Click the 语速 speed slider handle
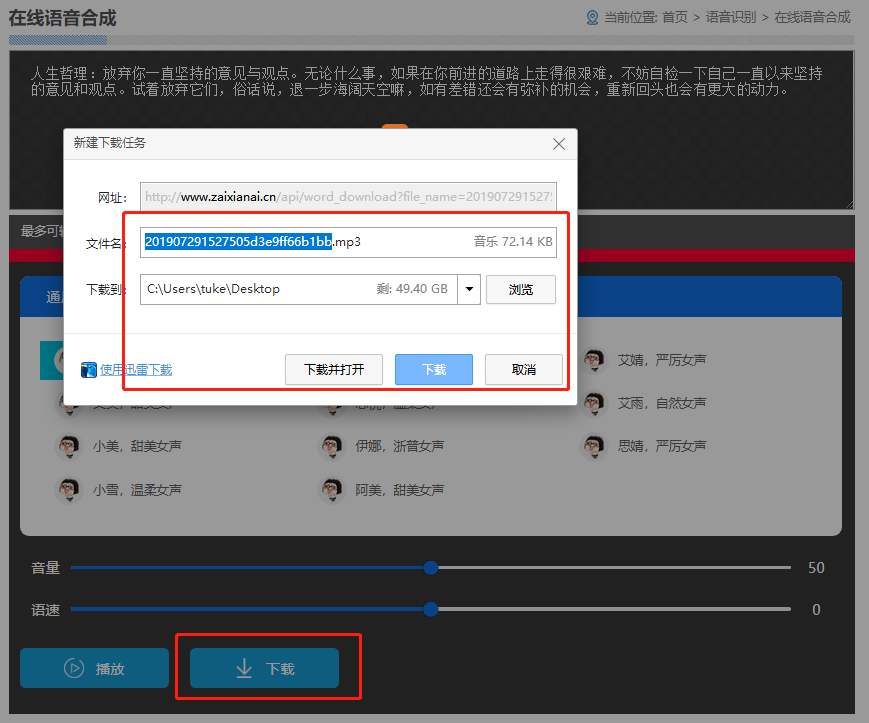The width and height of the screenshot is (869, 723). (431, 609)
